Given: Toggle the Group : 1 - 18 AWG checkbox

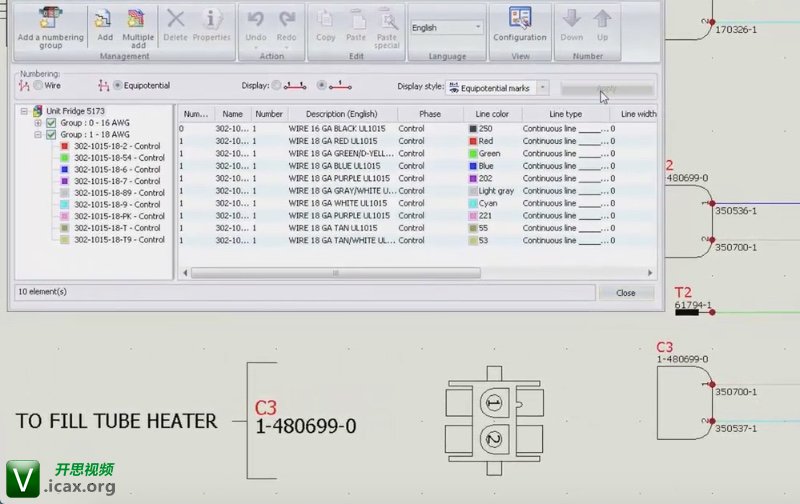Looking at the screenshot, I should coord(52,134).
